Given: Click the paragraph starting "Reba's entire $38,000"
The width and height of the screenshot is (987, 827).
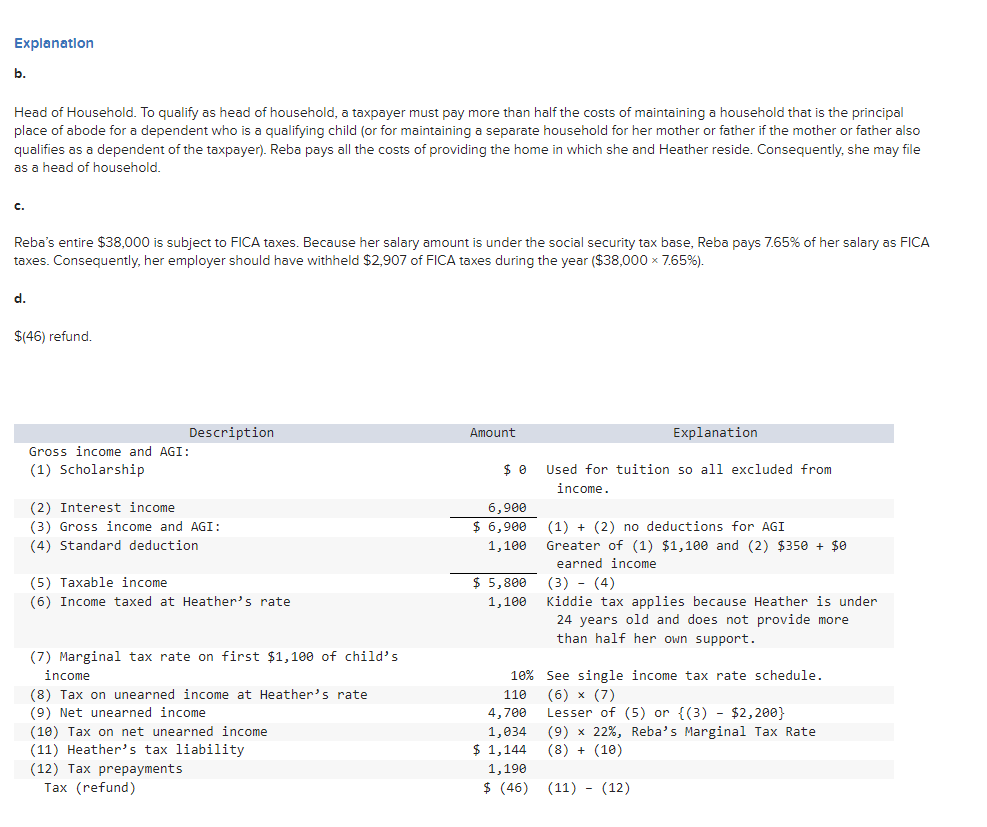Looking at the screenshot, I should point(471,252).
